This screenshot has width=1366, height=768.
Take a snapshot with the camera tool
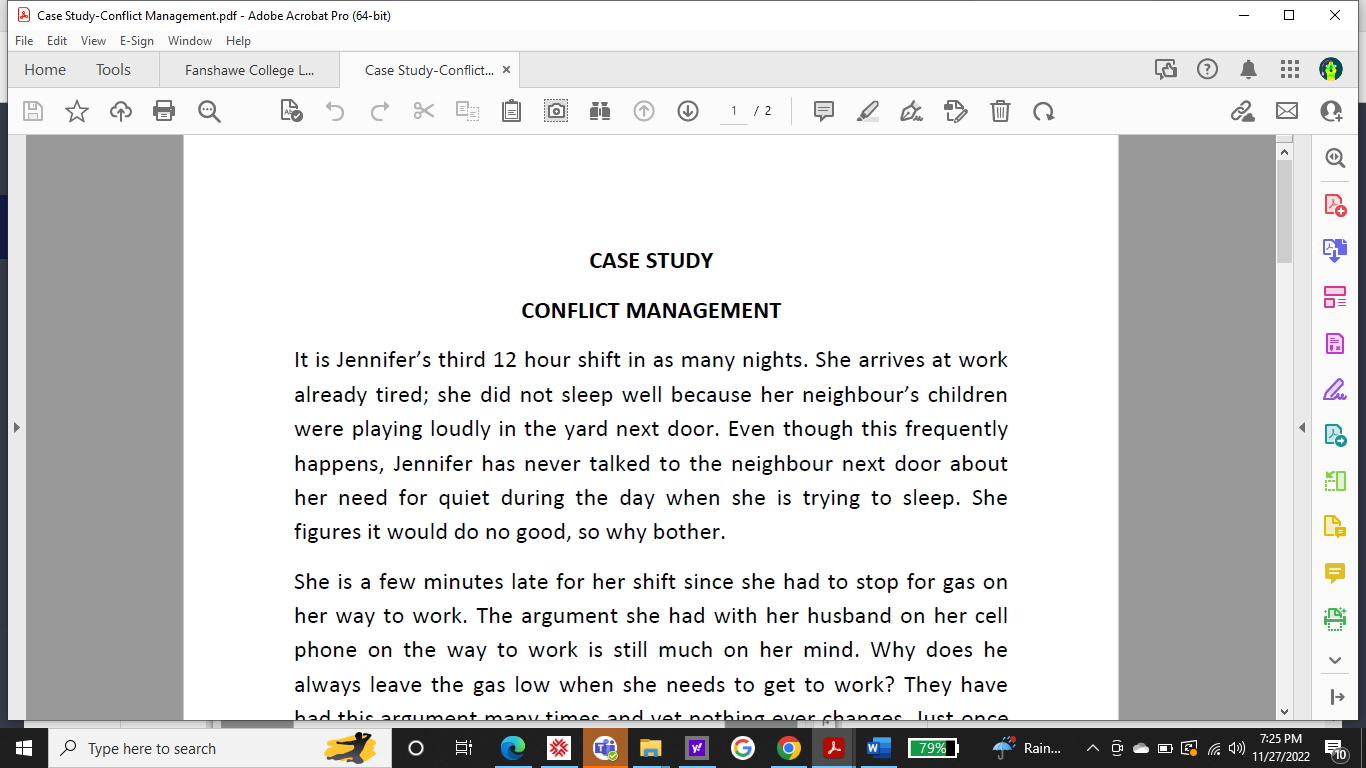(x=556, y=111)
